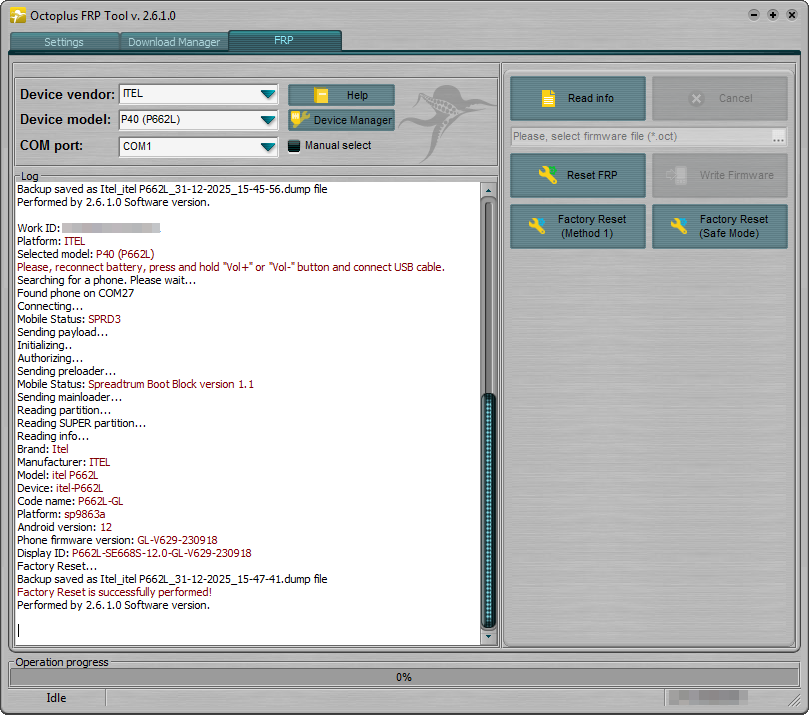Click the wrench icon on Device Manager button

[x=300, y=119]
